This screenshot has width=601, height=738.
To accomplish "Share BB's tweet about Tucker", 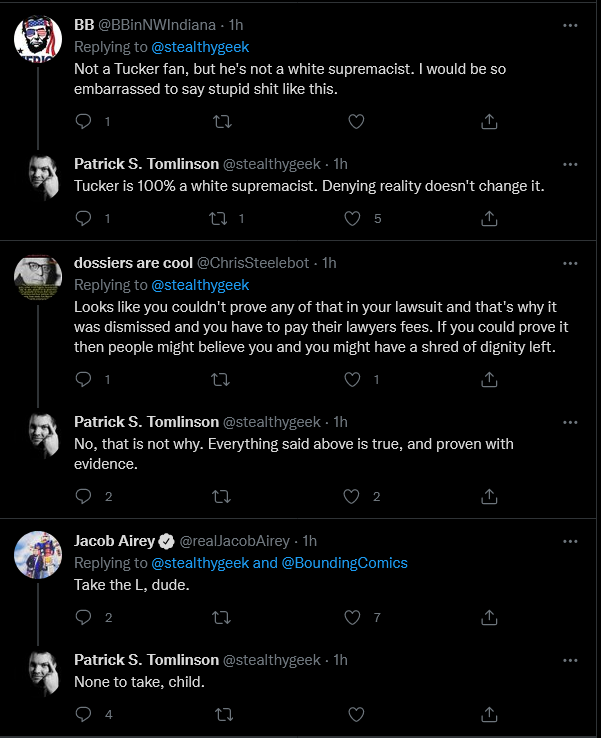I will [489, 121].
